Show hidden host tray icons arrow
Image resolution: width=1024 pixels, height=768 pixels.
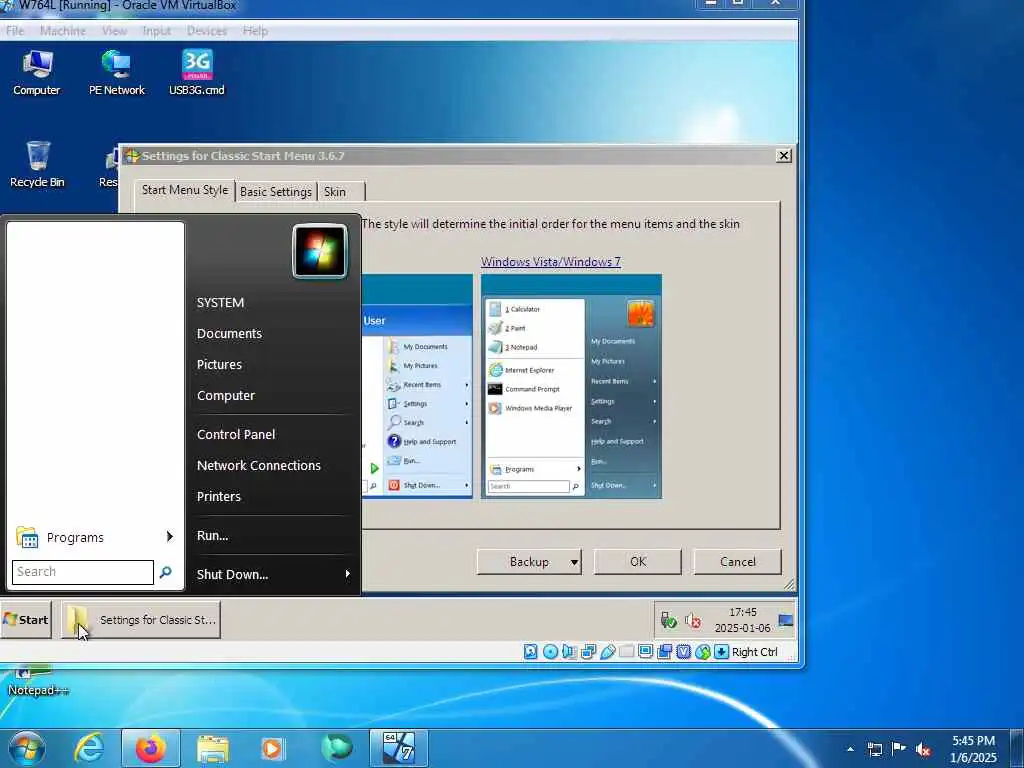point(850,750)
